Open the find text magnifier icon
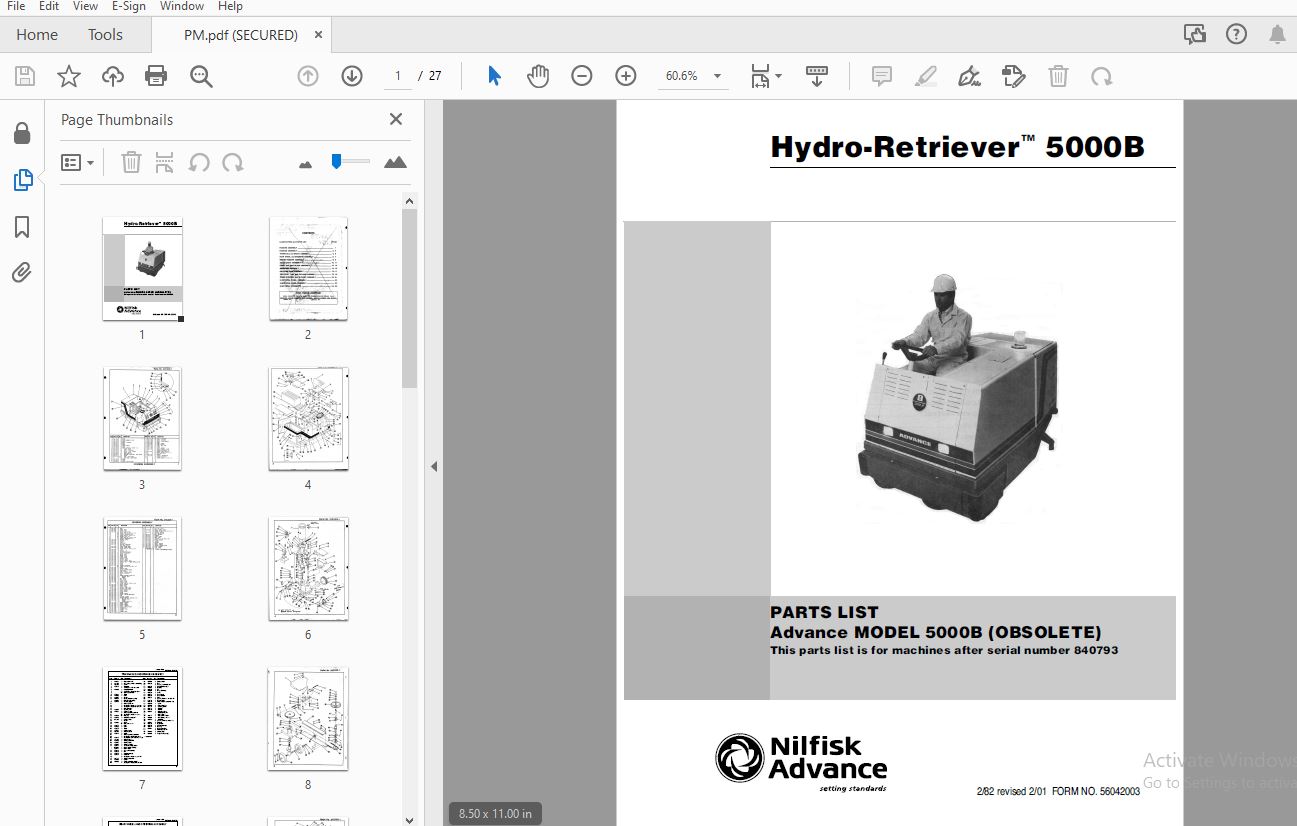 coord(201,76)
